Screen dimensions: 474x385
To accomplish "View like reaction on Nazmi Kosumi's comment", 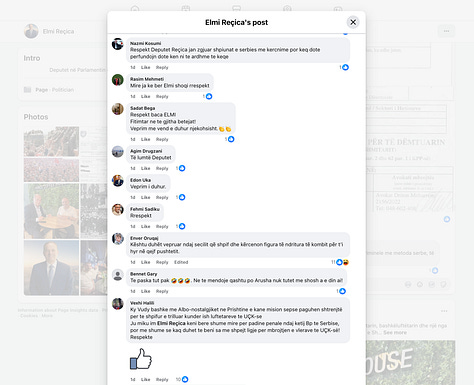I will tap(344, 67).
